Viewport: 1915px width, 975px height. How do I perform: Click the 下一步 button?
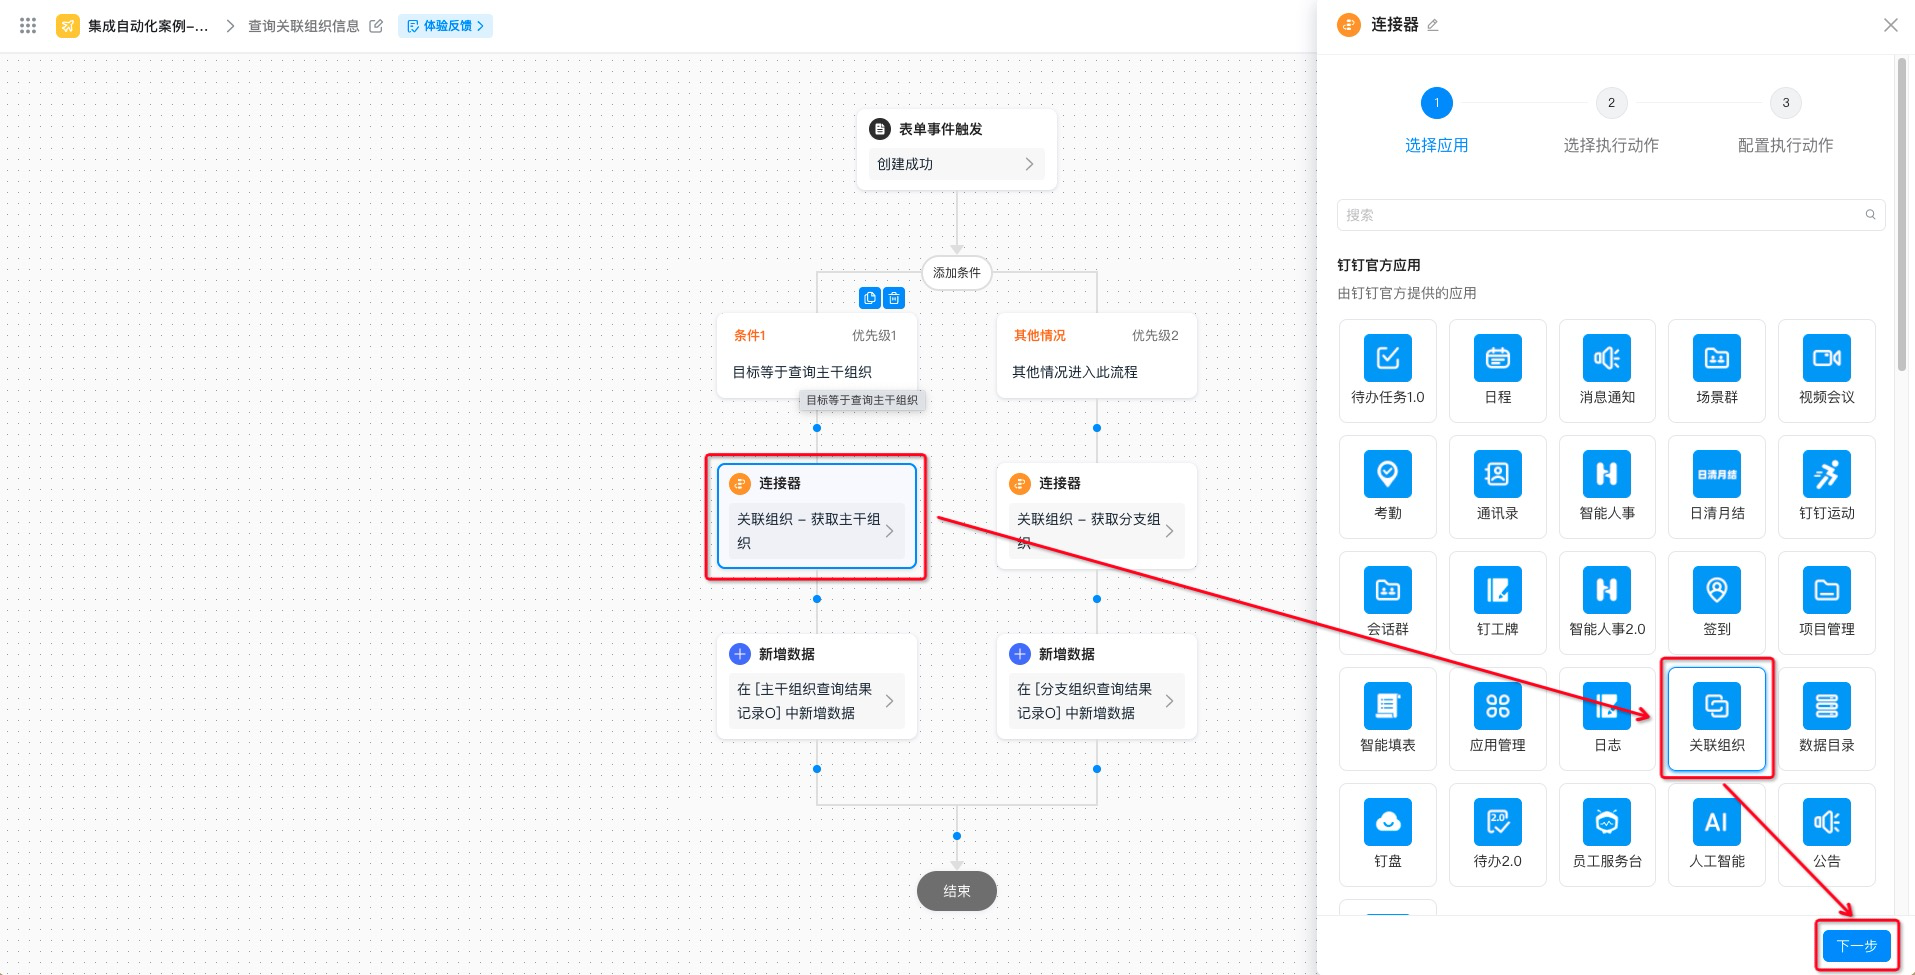1857,945
